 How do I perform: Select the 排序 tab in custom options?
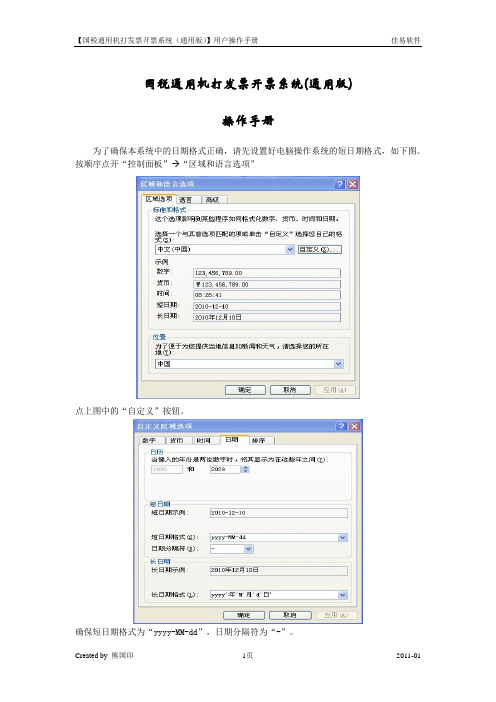[259, 441]
